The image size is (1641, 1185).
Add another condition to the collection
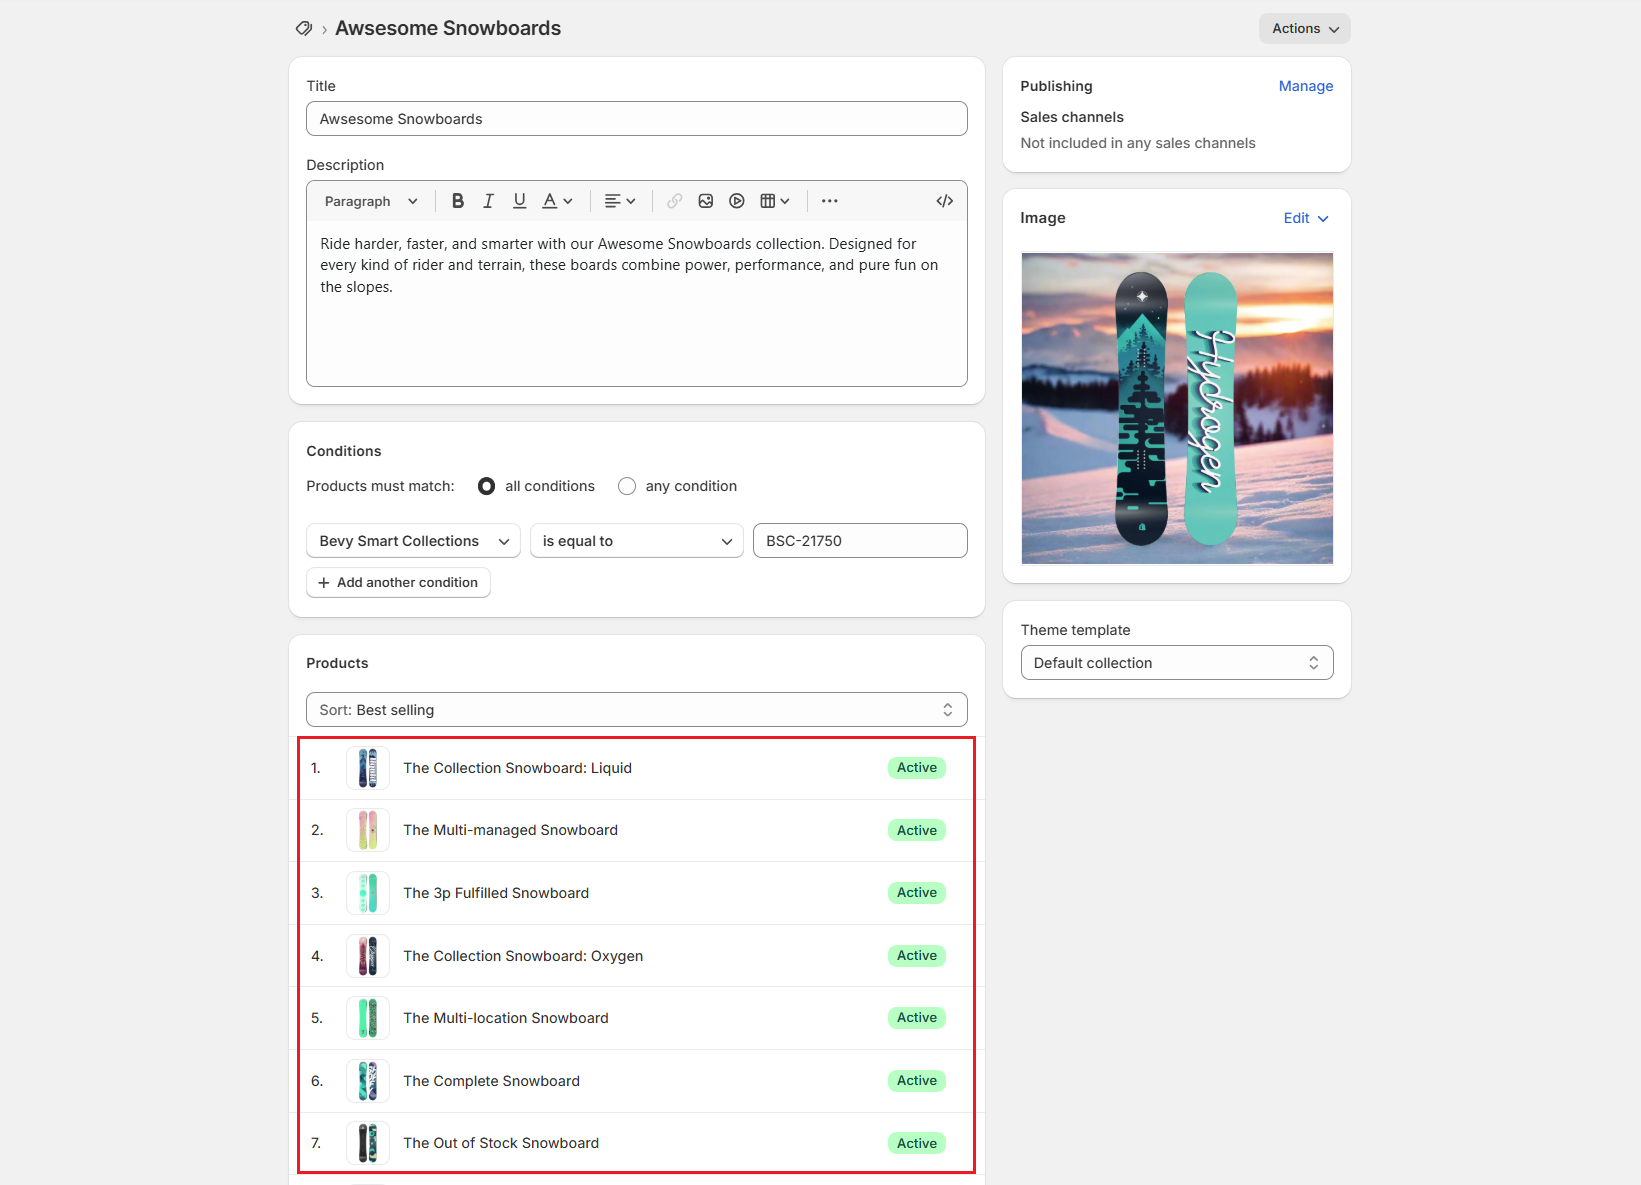[398, 582]
